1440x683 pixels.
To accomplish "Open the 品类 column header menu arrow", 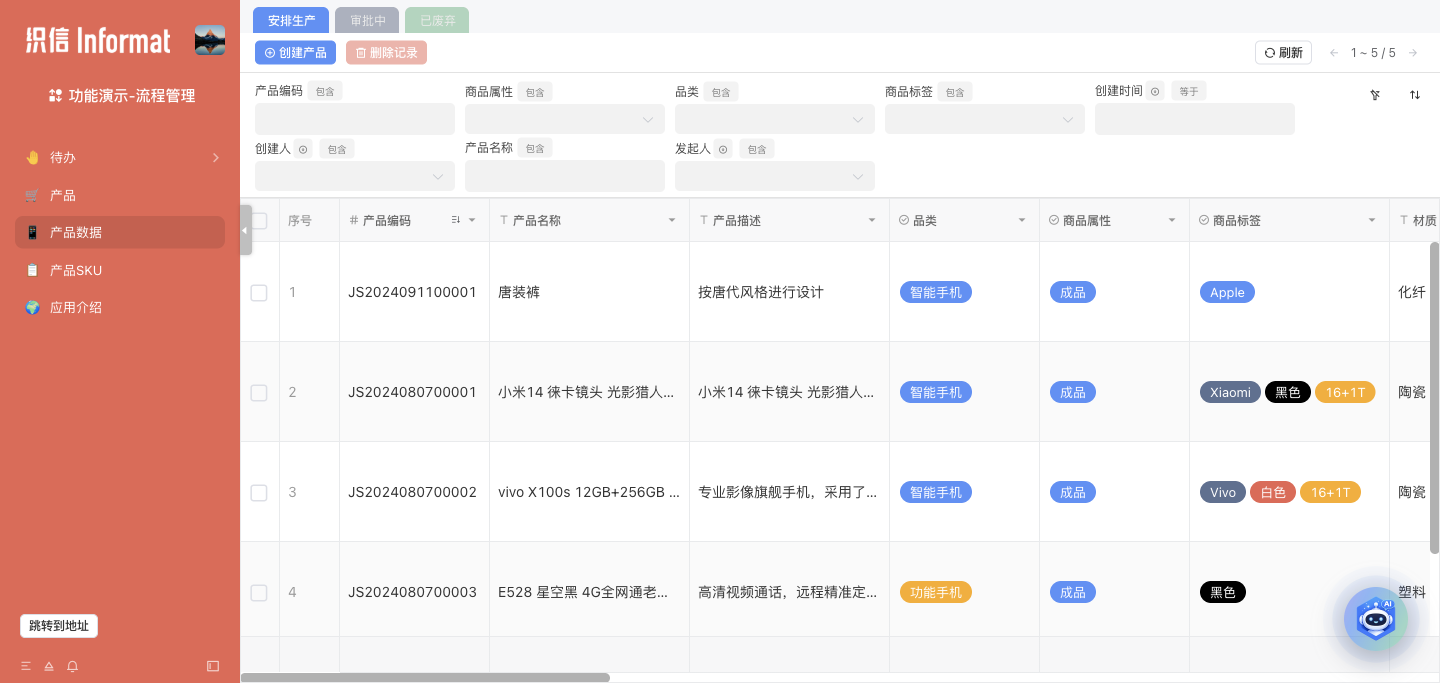I will [x=1022, y=220].
